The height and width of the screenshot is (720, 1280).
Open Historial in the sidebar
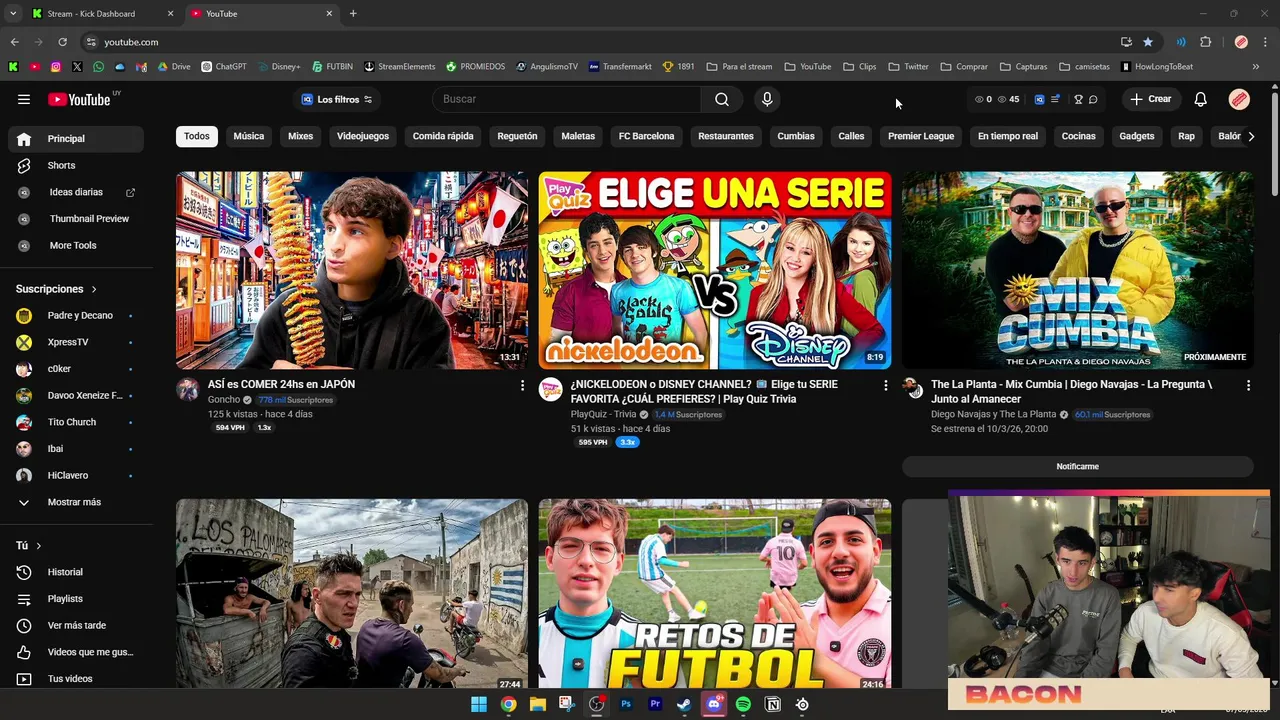(x=76, y=572)
